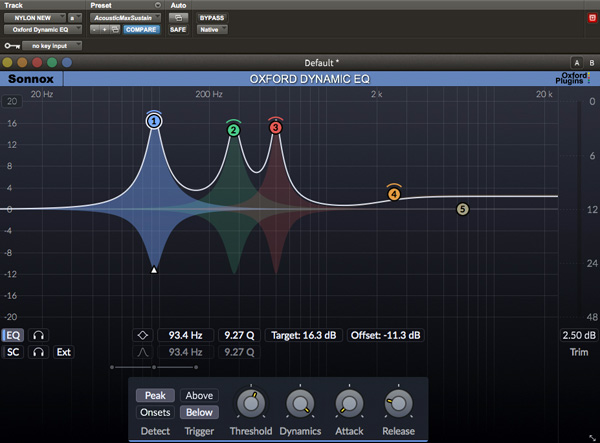Click the Oxford Plugins logo

click(573, 78)
